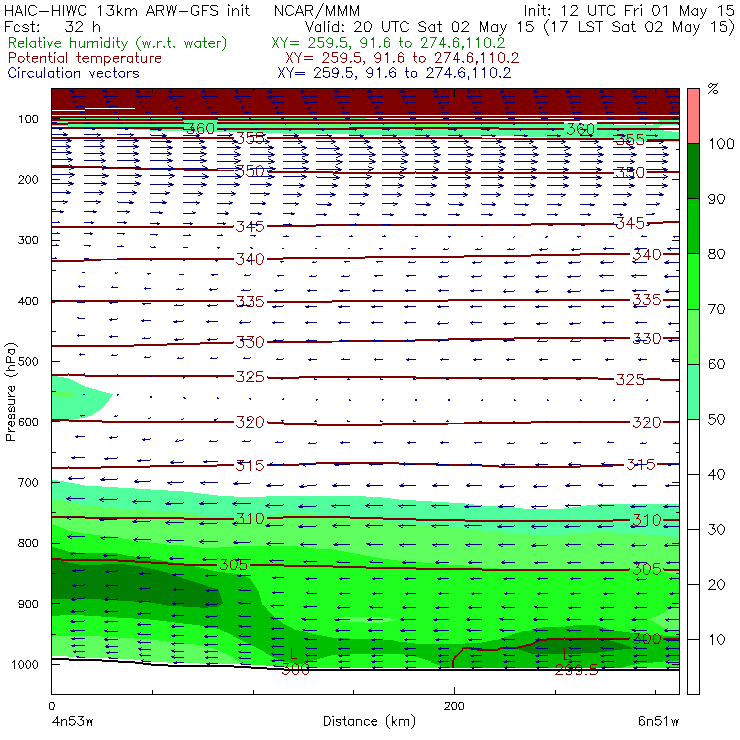Click the '0' distance tick label
The width and height of the screenshot is (740, 740).
[x=51, y=706]
